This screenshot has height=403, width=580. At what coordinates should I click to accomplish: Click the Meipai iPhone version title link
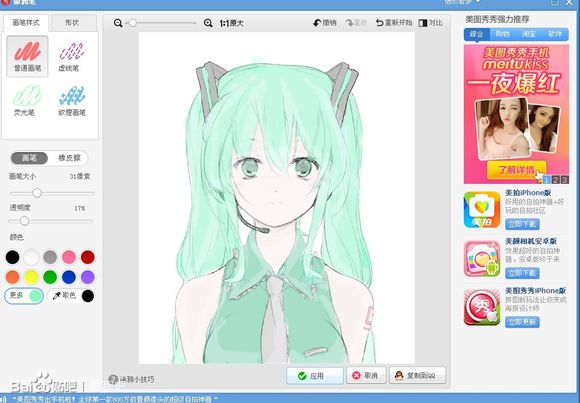[x=528, y=193]
